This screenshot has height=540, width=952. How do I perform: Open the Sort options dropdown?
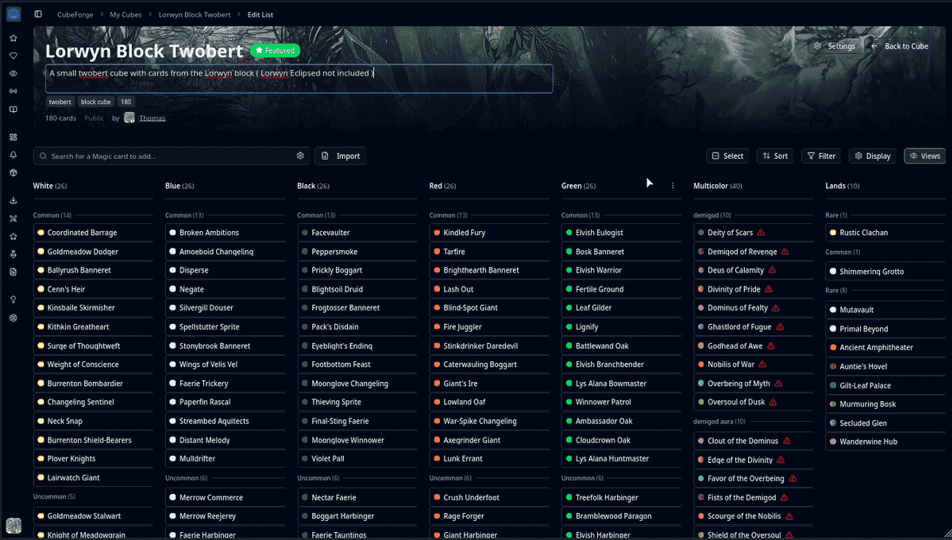775,156
